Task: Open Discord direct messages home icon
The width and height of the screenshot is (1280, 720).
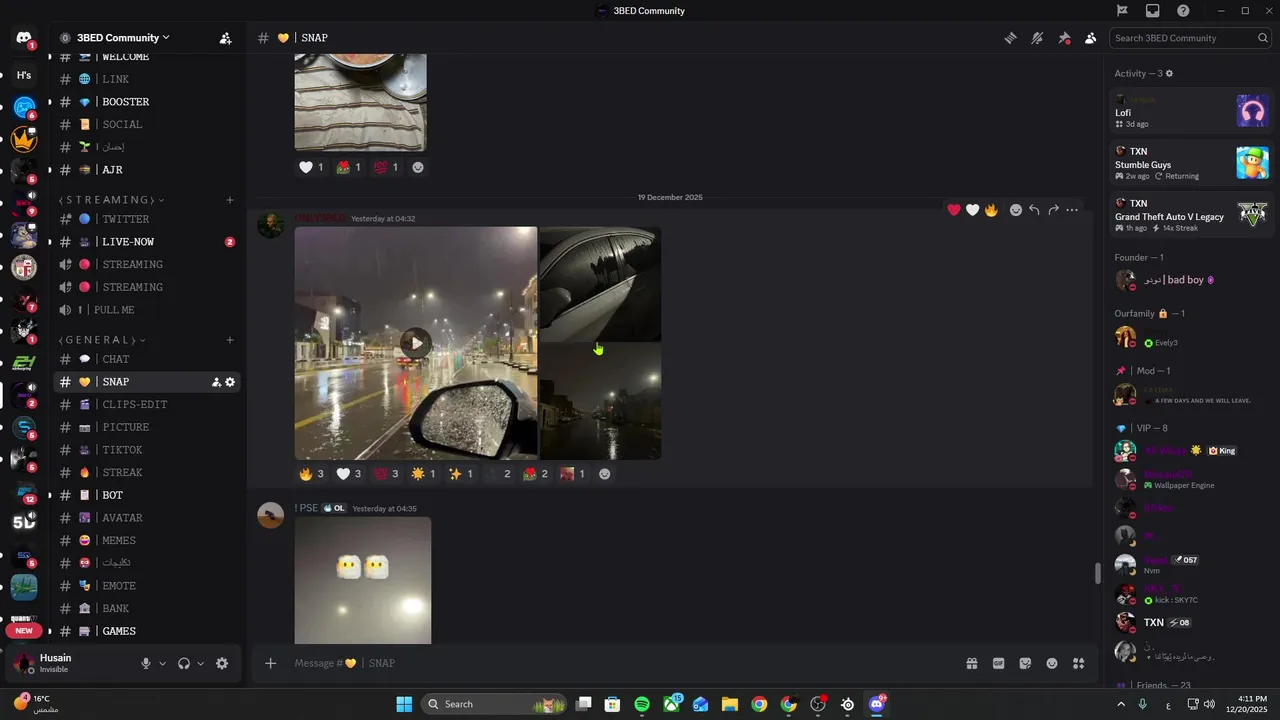Action: click(24, 38)
